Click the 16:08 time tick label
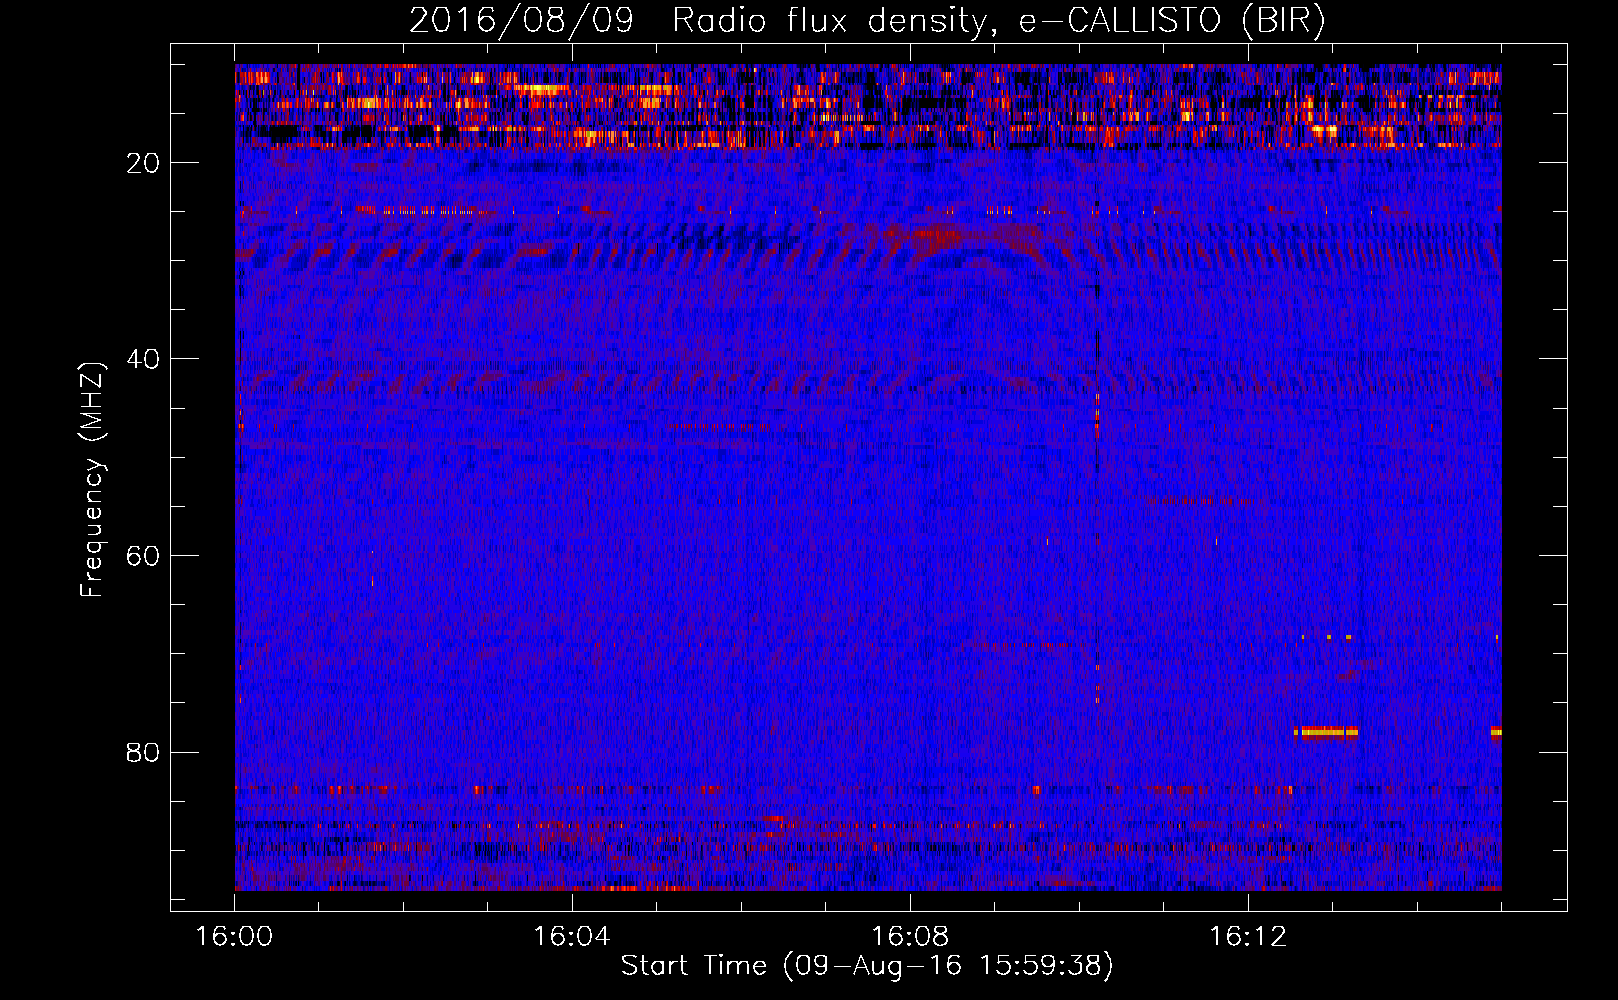1618x1000 pixels. 910,937
